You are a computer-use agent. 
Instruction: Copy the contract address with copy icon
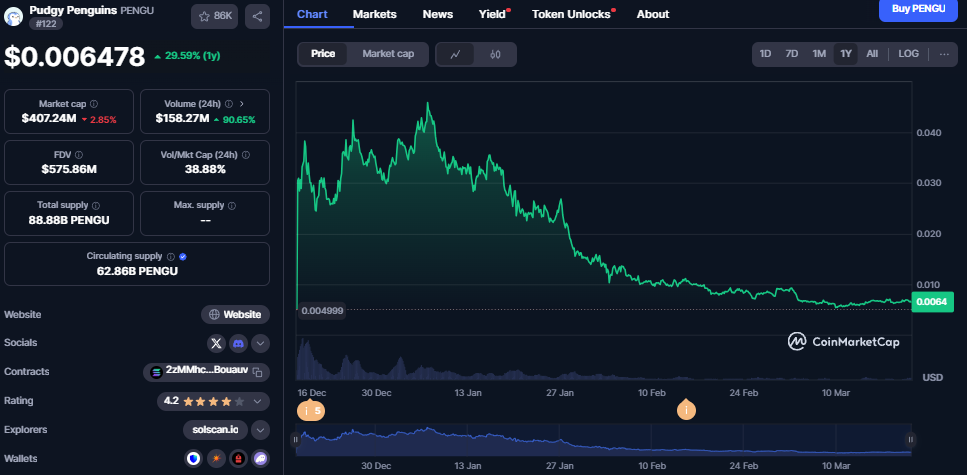point(258,372)
